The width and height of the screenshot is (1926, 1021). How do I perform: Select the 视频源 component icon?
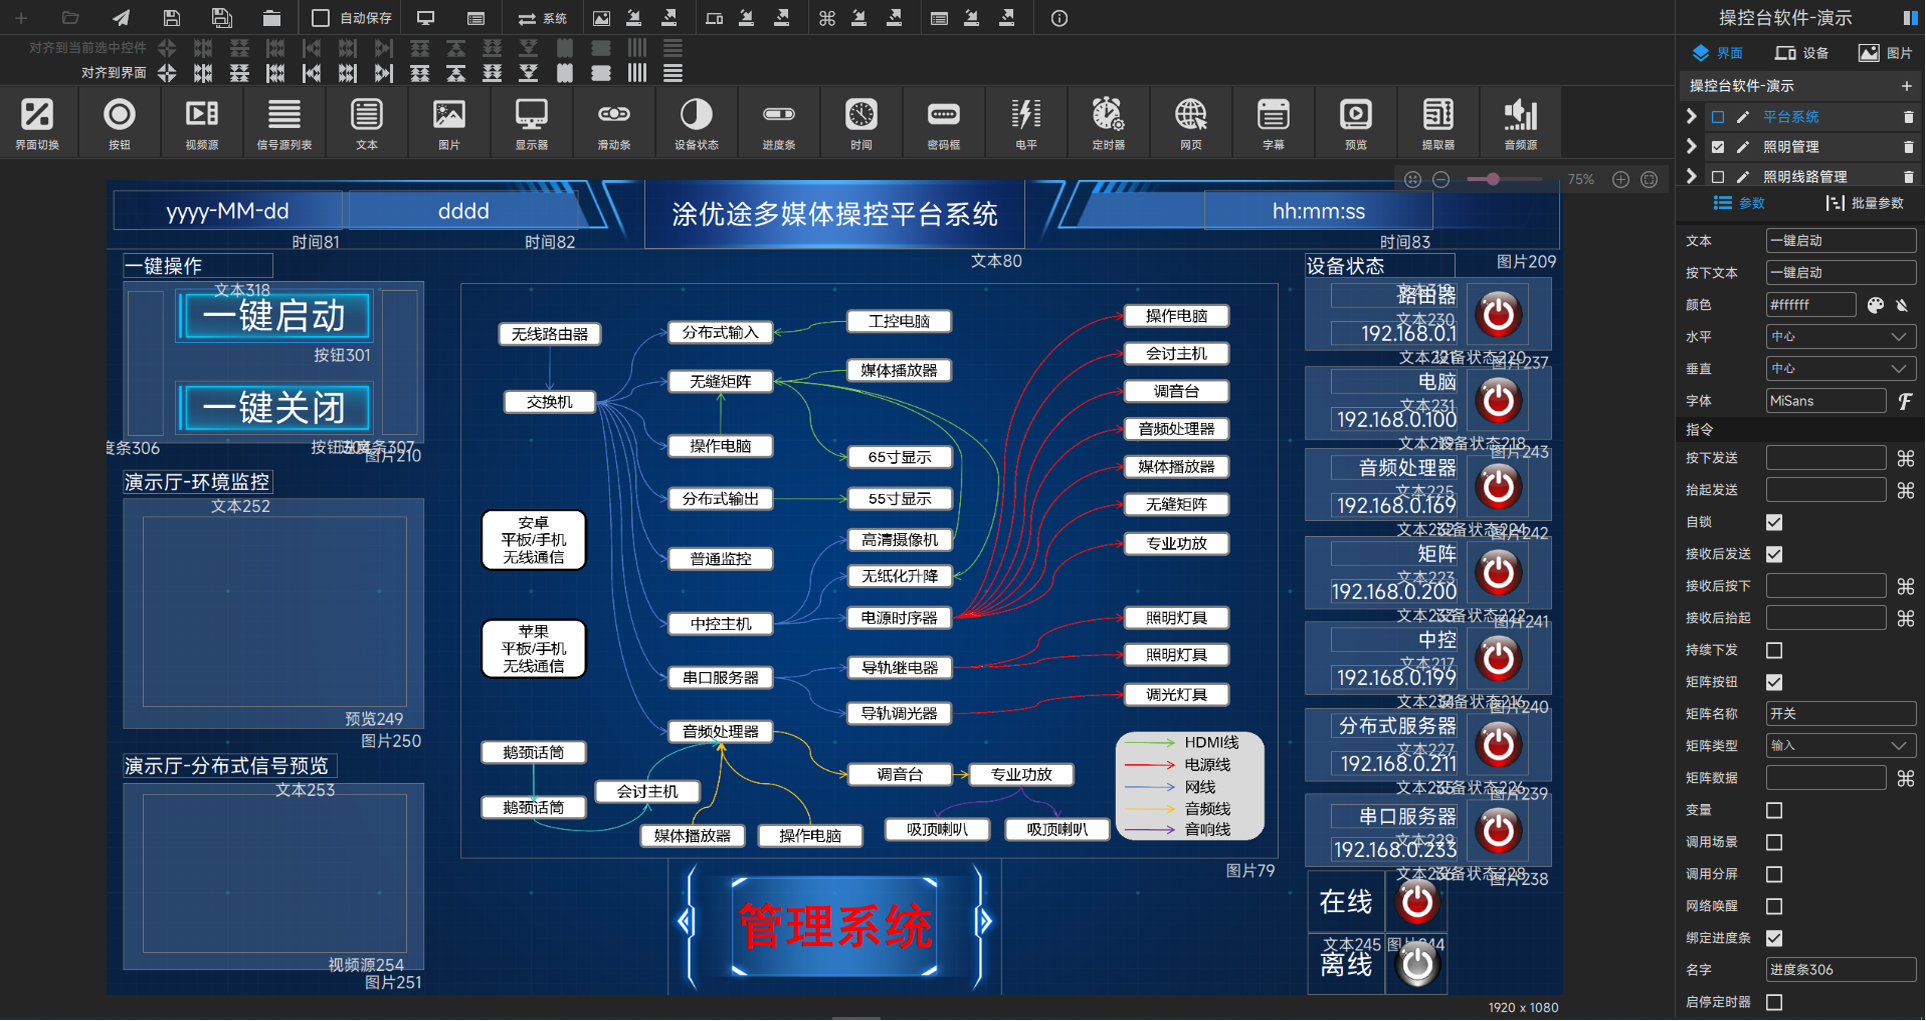click(x=201, y=123)
